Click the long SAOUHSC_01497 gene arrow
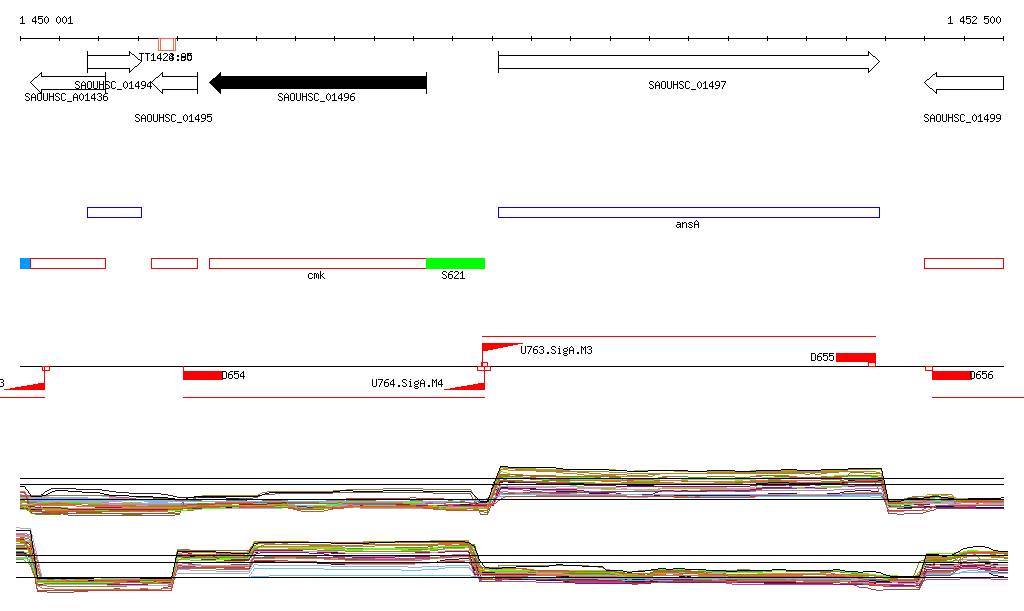 pos(688,62)
